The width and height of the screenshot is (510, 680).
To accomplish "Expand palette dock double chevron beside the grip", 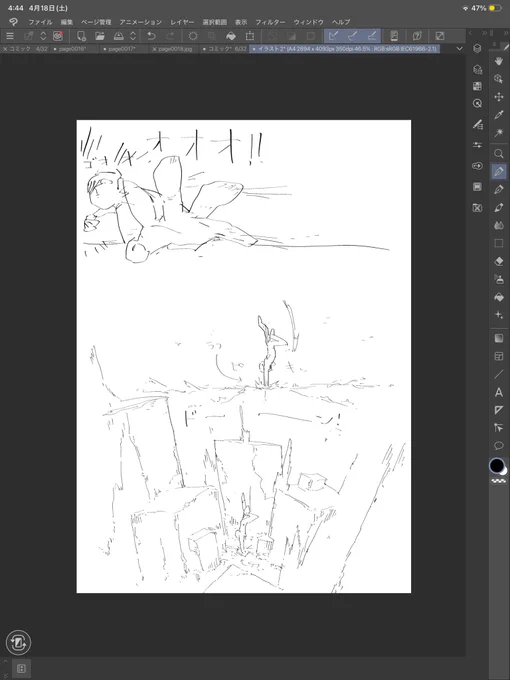I will click(x=484, y=33).
